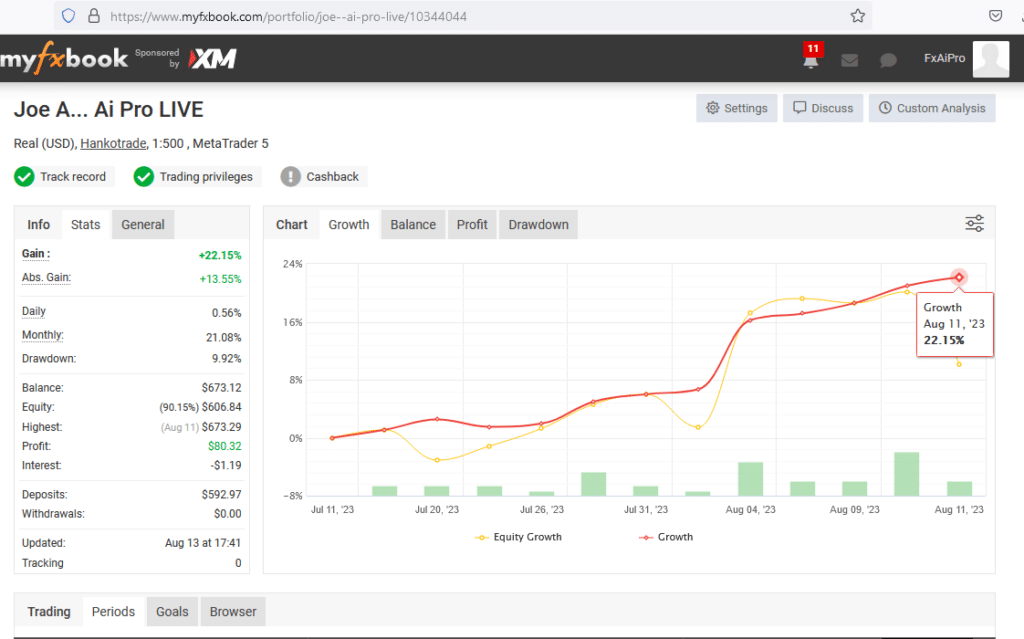Screen dimensions: 1024x639
Task: Open the Browser tab
Action: (x=233, y=612)
